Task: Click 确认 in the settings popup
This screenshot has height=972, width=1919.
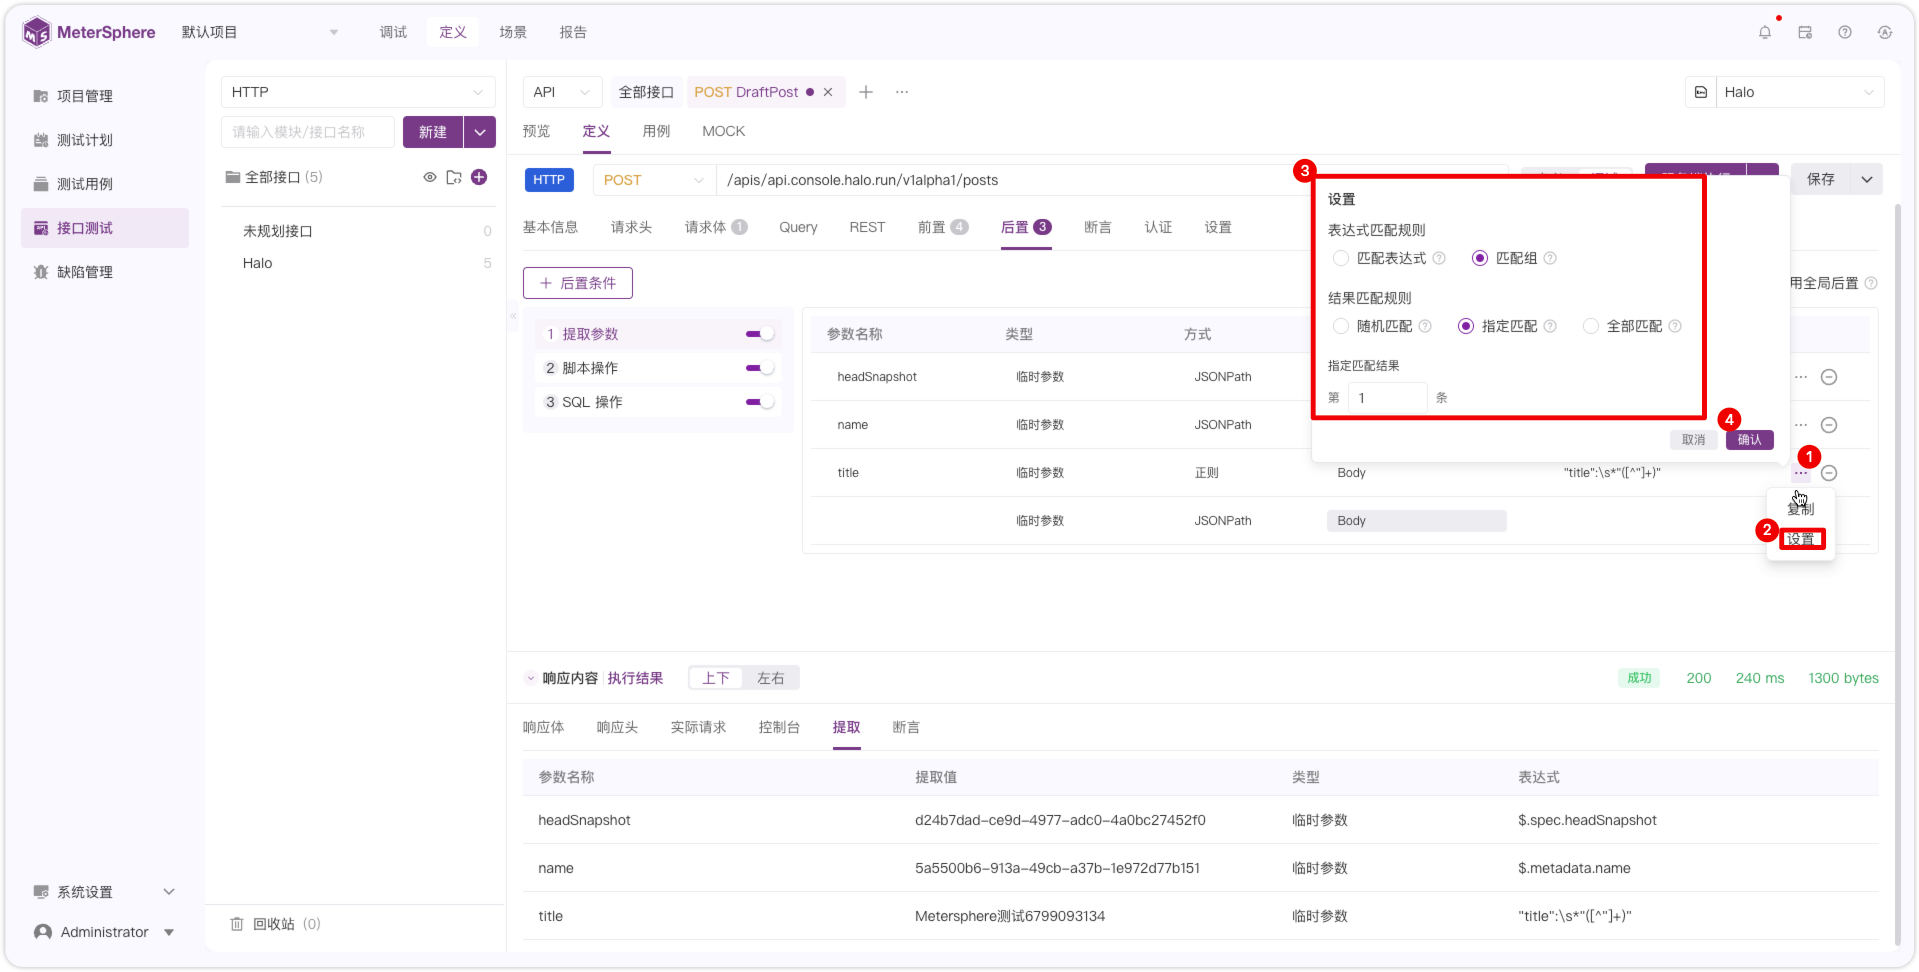Action: (x=1750, y=440)
